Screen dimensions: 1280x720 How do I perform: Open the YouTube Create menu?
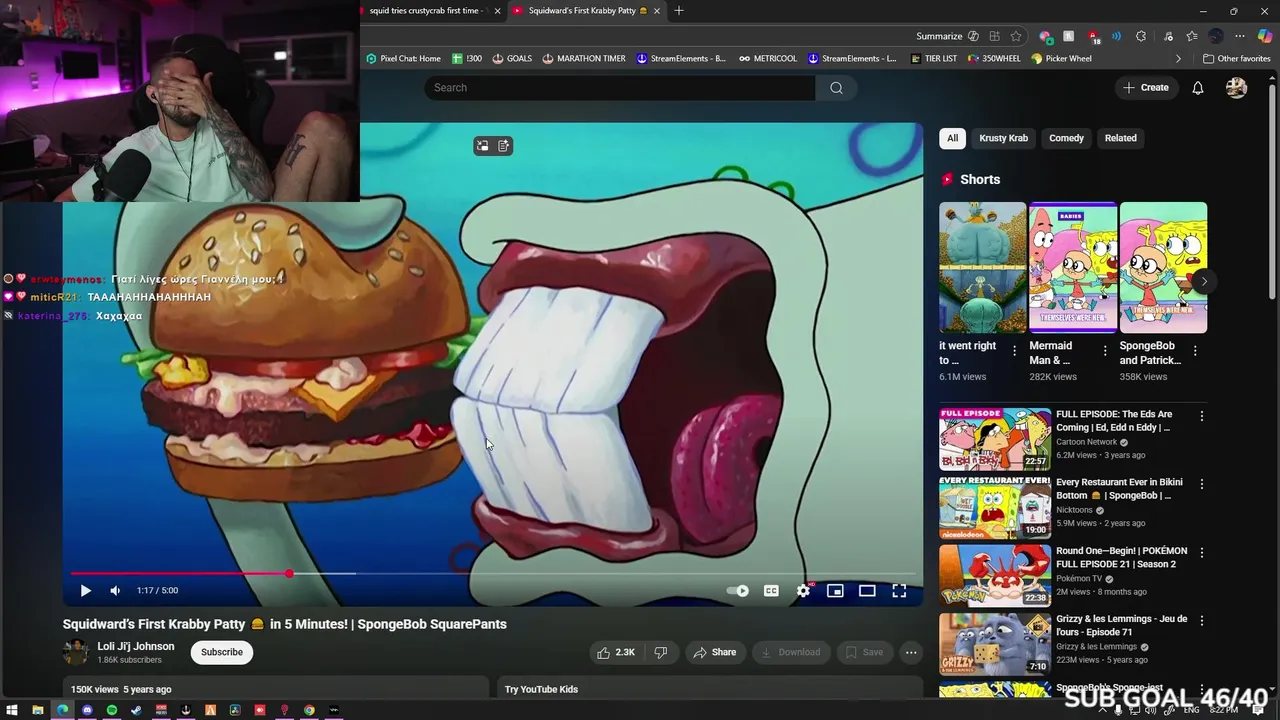click(x=1146, y=88)
